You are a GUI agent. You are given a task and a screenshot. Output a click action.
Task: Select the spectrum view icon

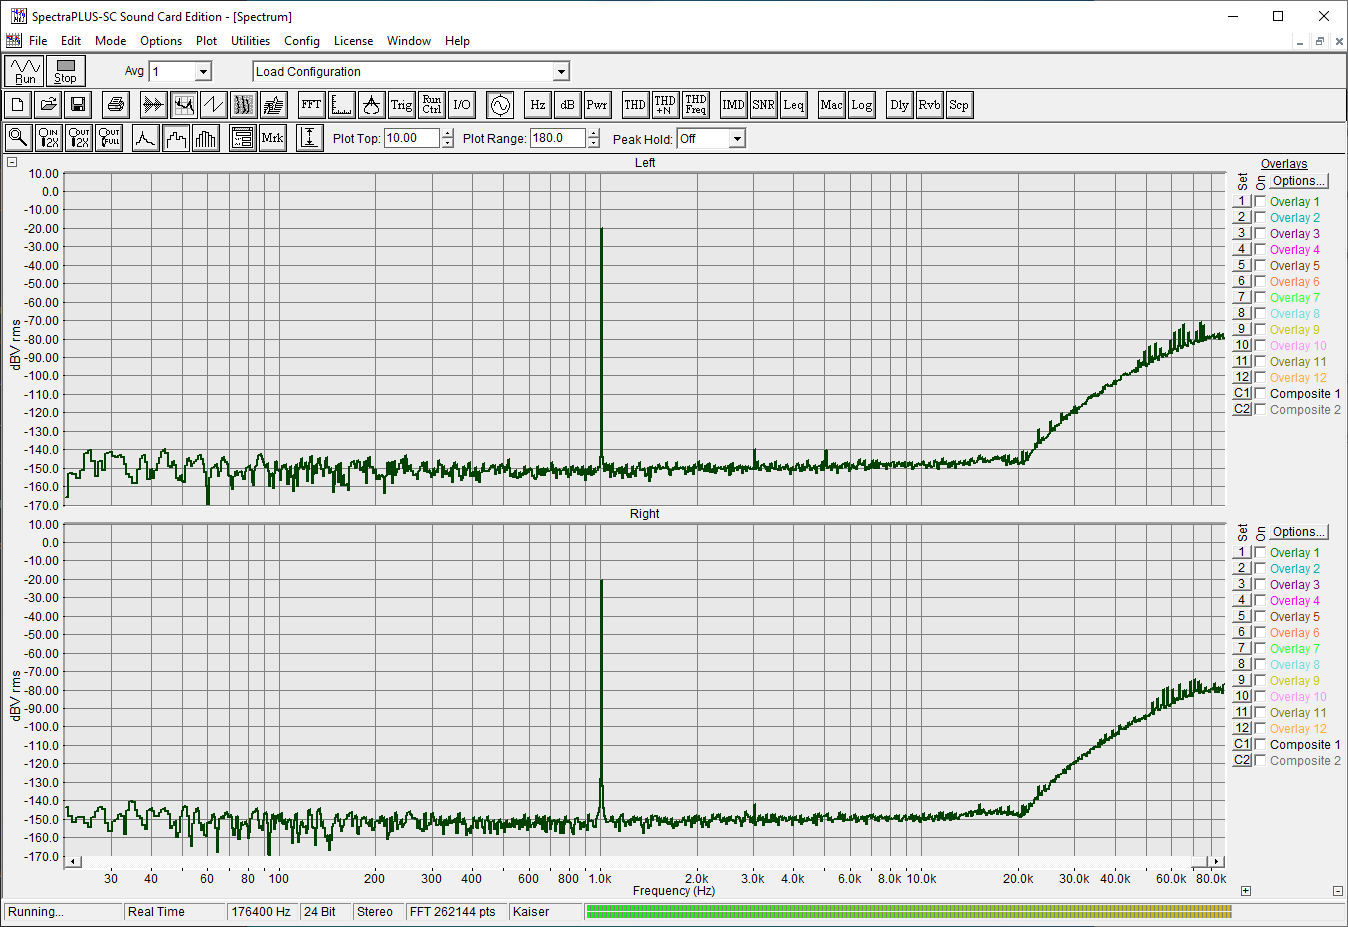(x=183, y=105)
